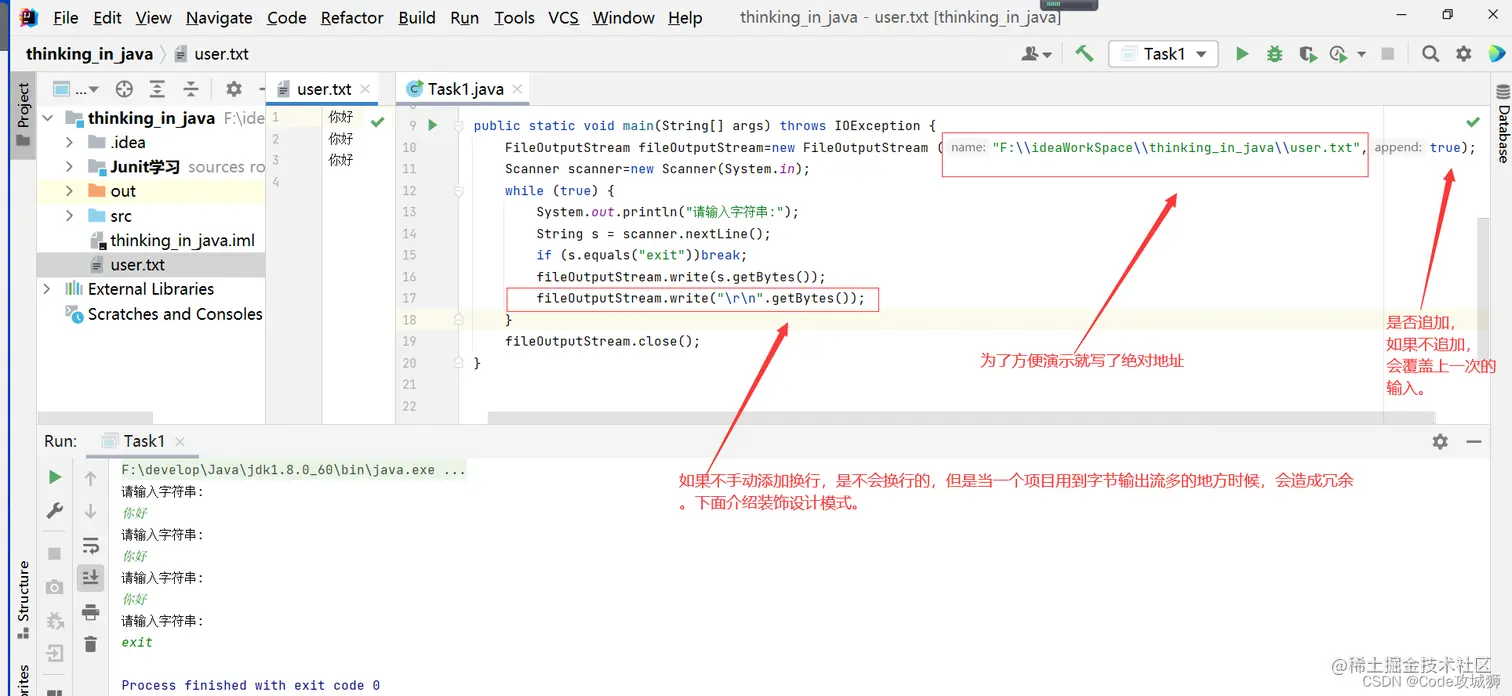
Task: Expand External Libraries node
Action: pyautogui.click(x=48, y=289)
